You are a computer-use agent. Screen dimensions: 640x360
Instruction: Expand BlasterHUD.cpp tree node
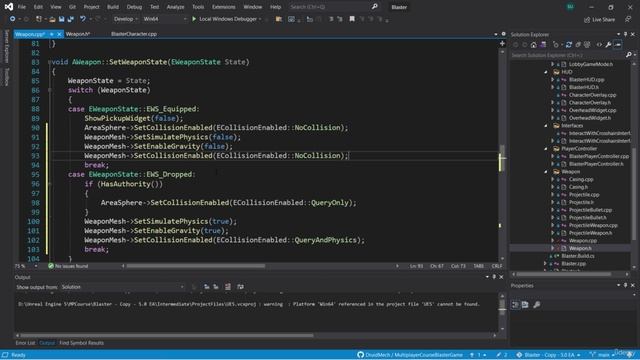click(553, 80)
